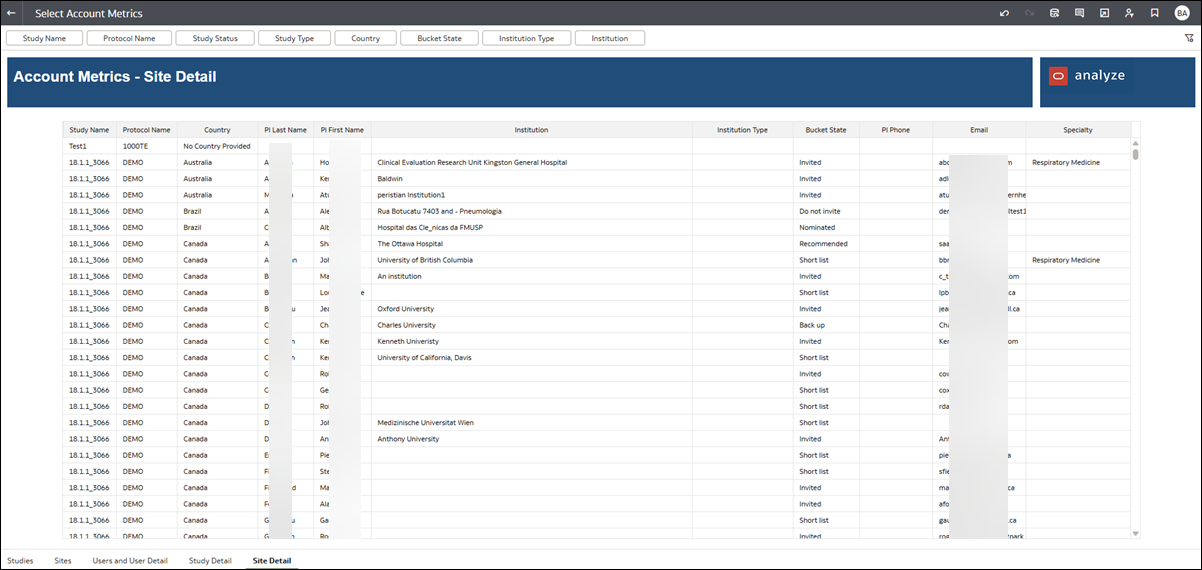Viewport: 1202px width, 570px height.
Task: Open the comments/notes icon
Action: coord(1079,13)
